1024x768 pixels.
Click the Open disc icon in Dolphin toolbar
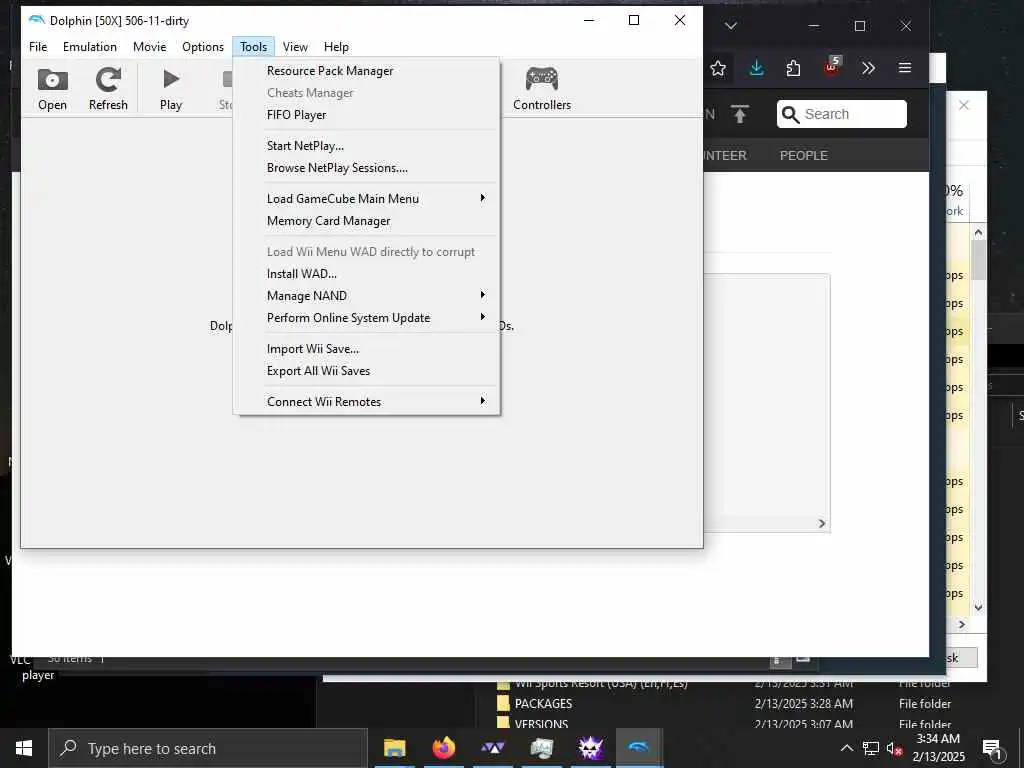coord(52,88)
